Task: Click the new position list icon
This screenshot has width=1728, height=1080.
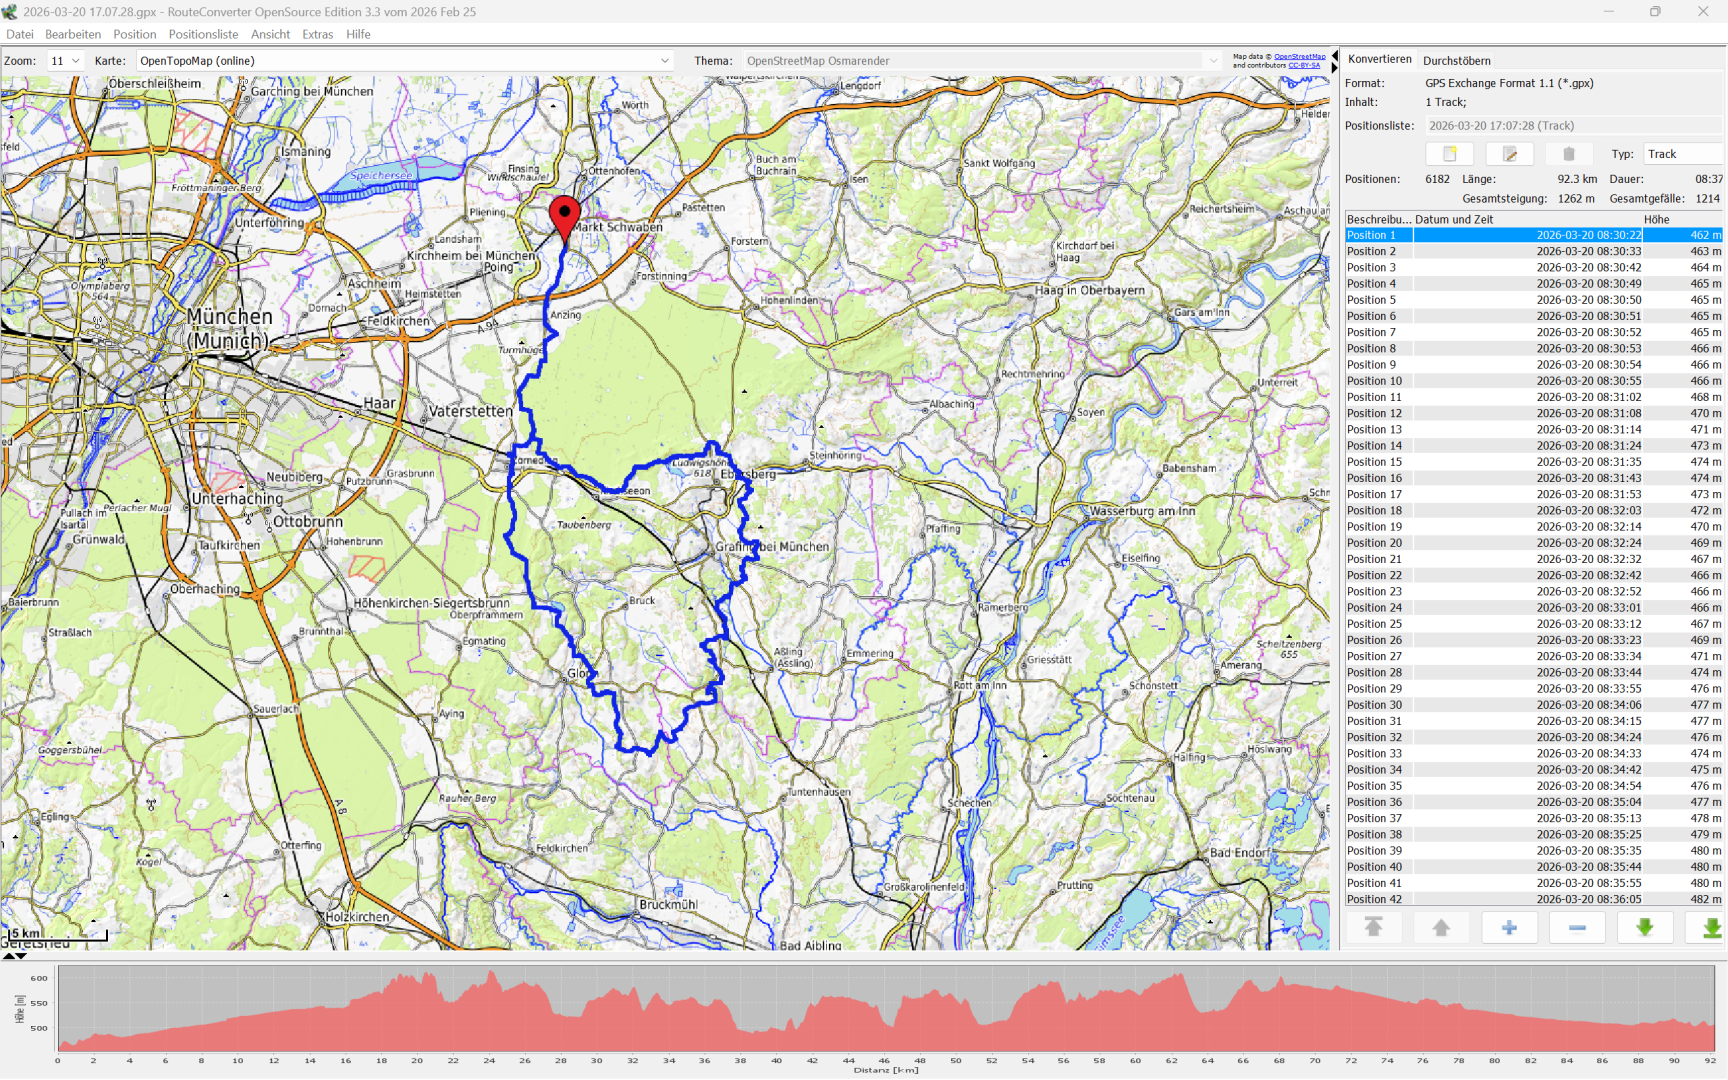Action: click(1449, 154)
